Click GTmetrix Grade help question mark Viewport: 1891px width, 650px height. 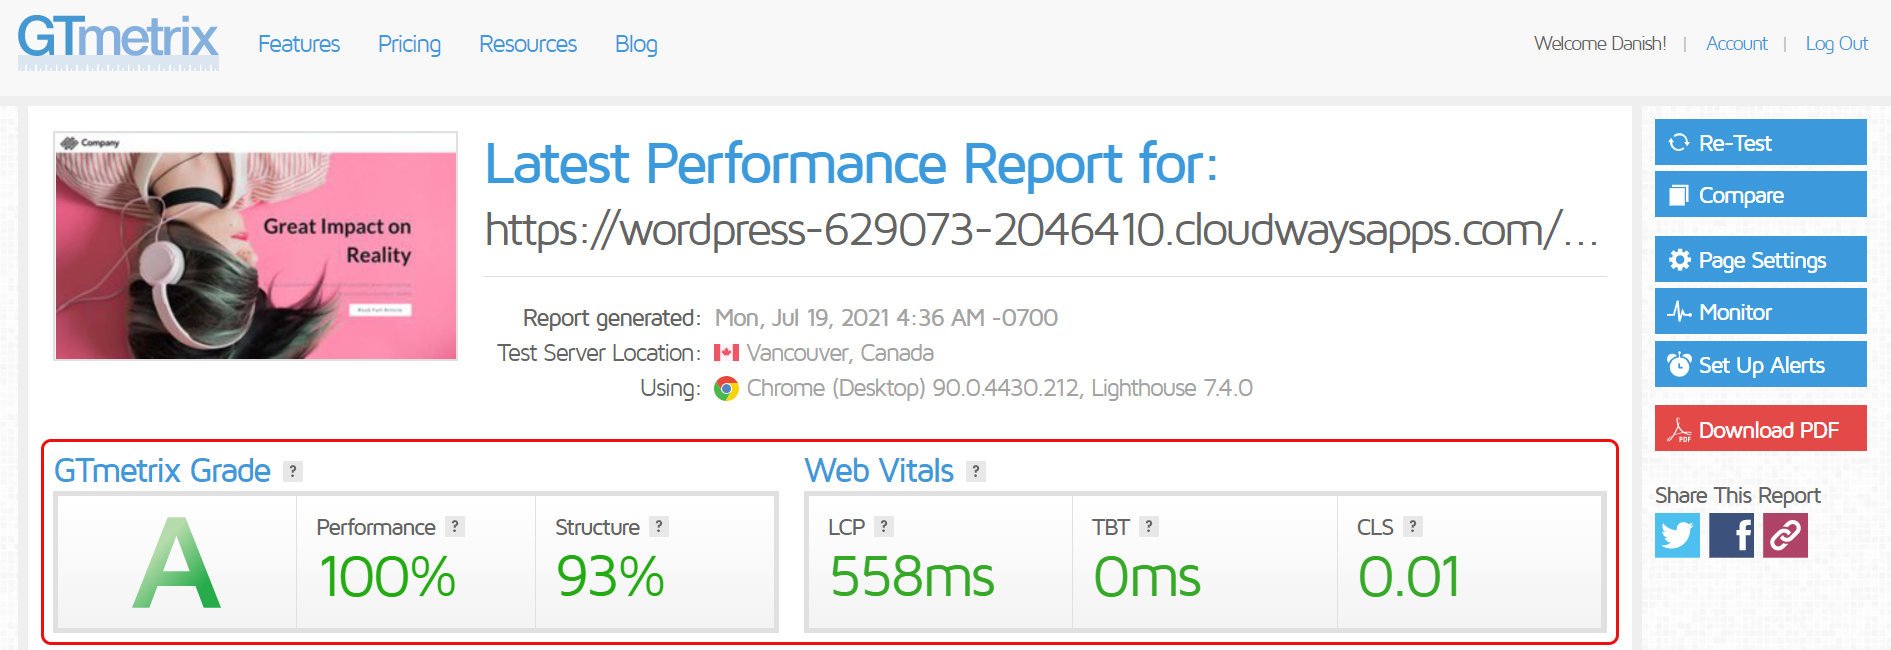pos(293,471)
